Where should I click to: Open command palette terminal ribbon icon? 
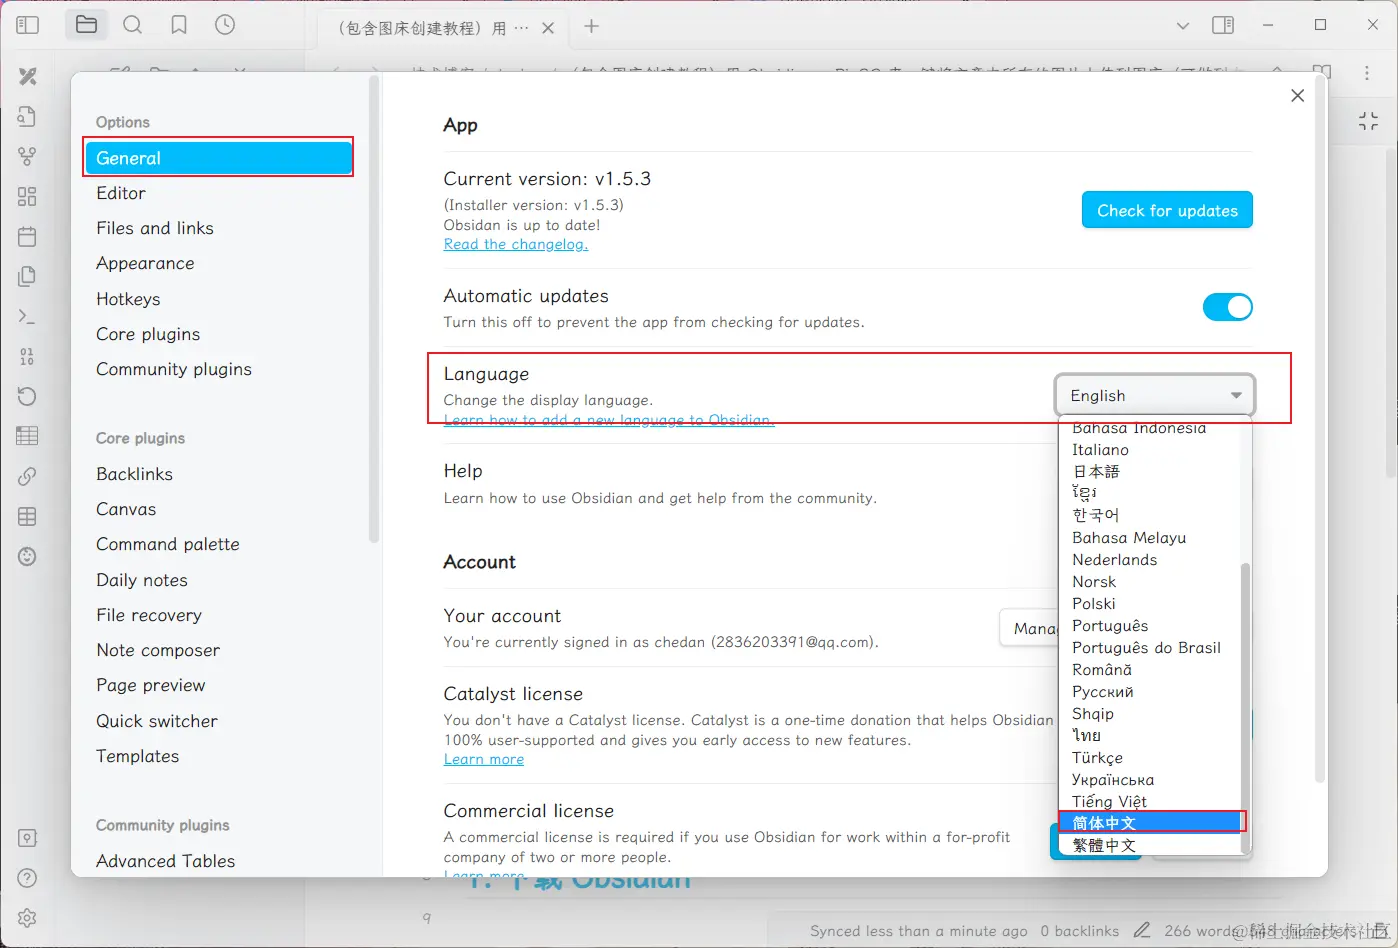pos(27,316)
